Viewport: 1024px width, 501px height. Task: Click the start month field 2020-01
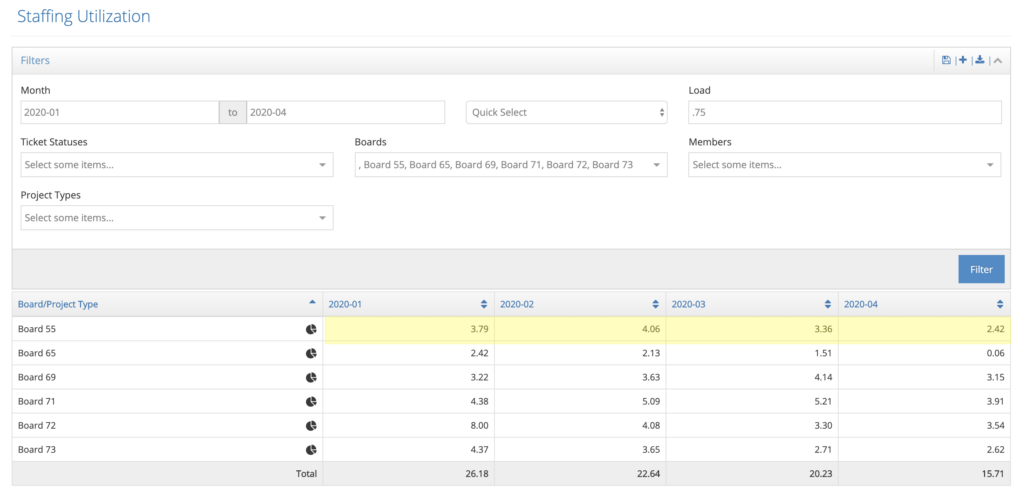pyautogui.click(x=120, y=112)
